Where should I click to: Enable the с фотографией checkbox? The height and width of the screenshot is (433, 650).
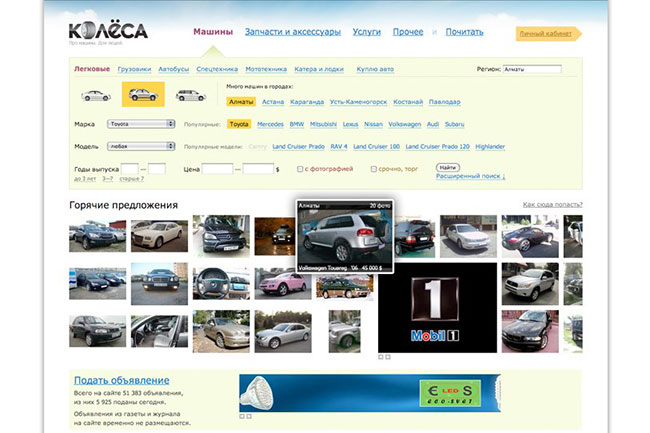[x=300, y=169]
